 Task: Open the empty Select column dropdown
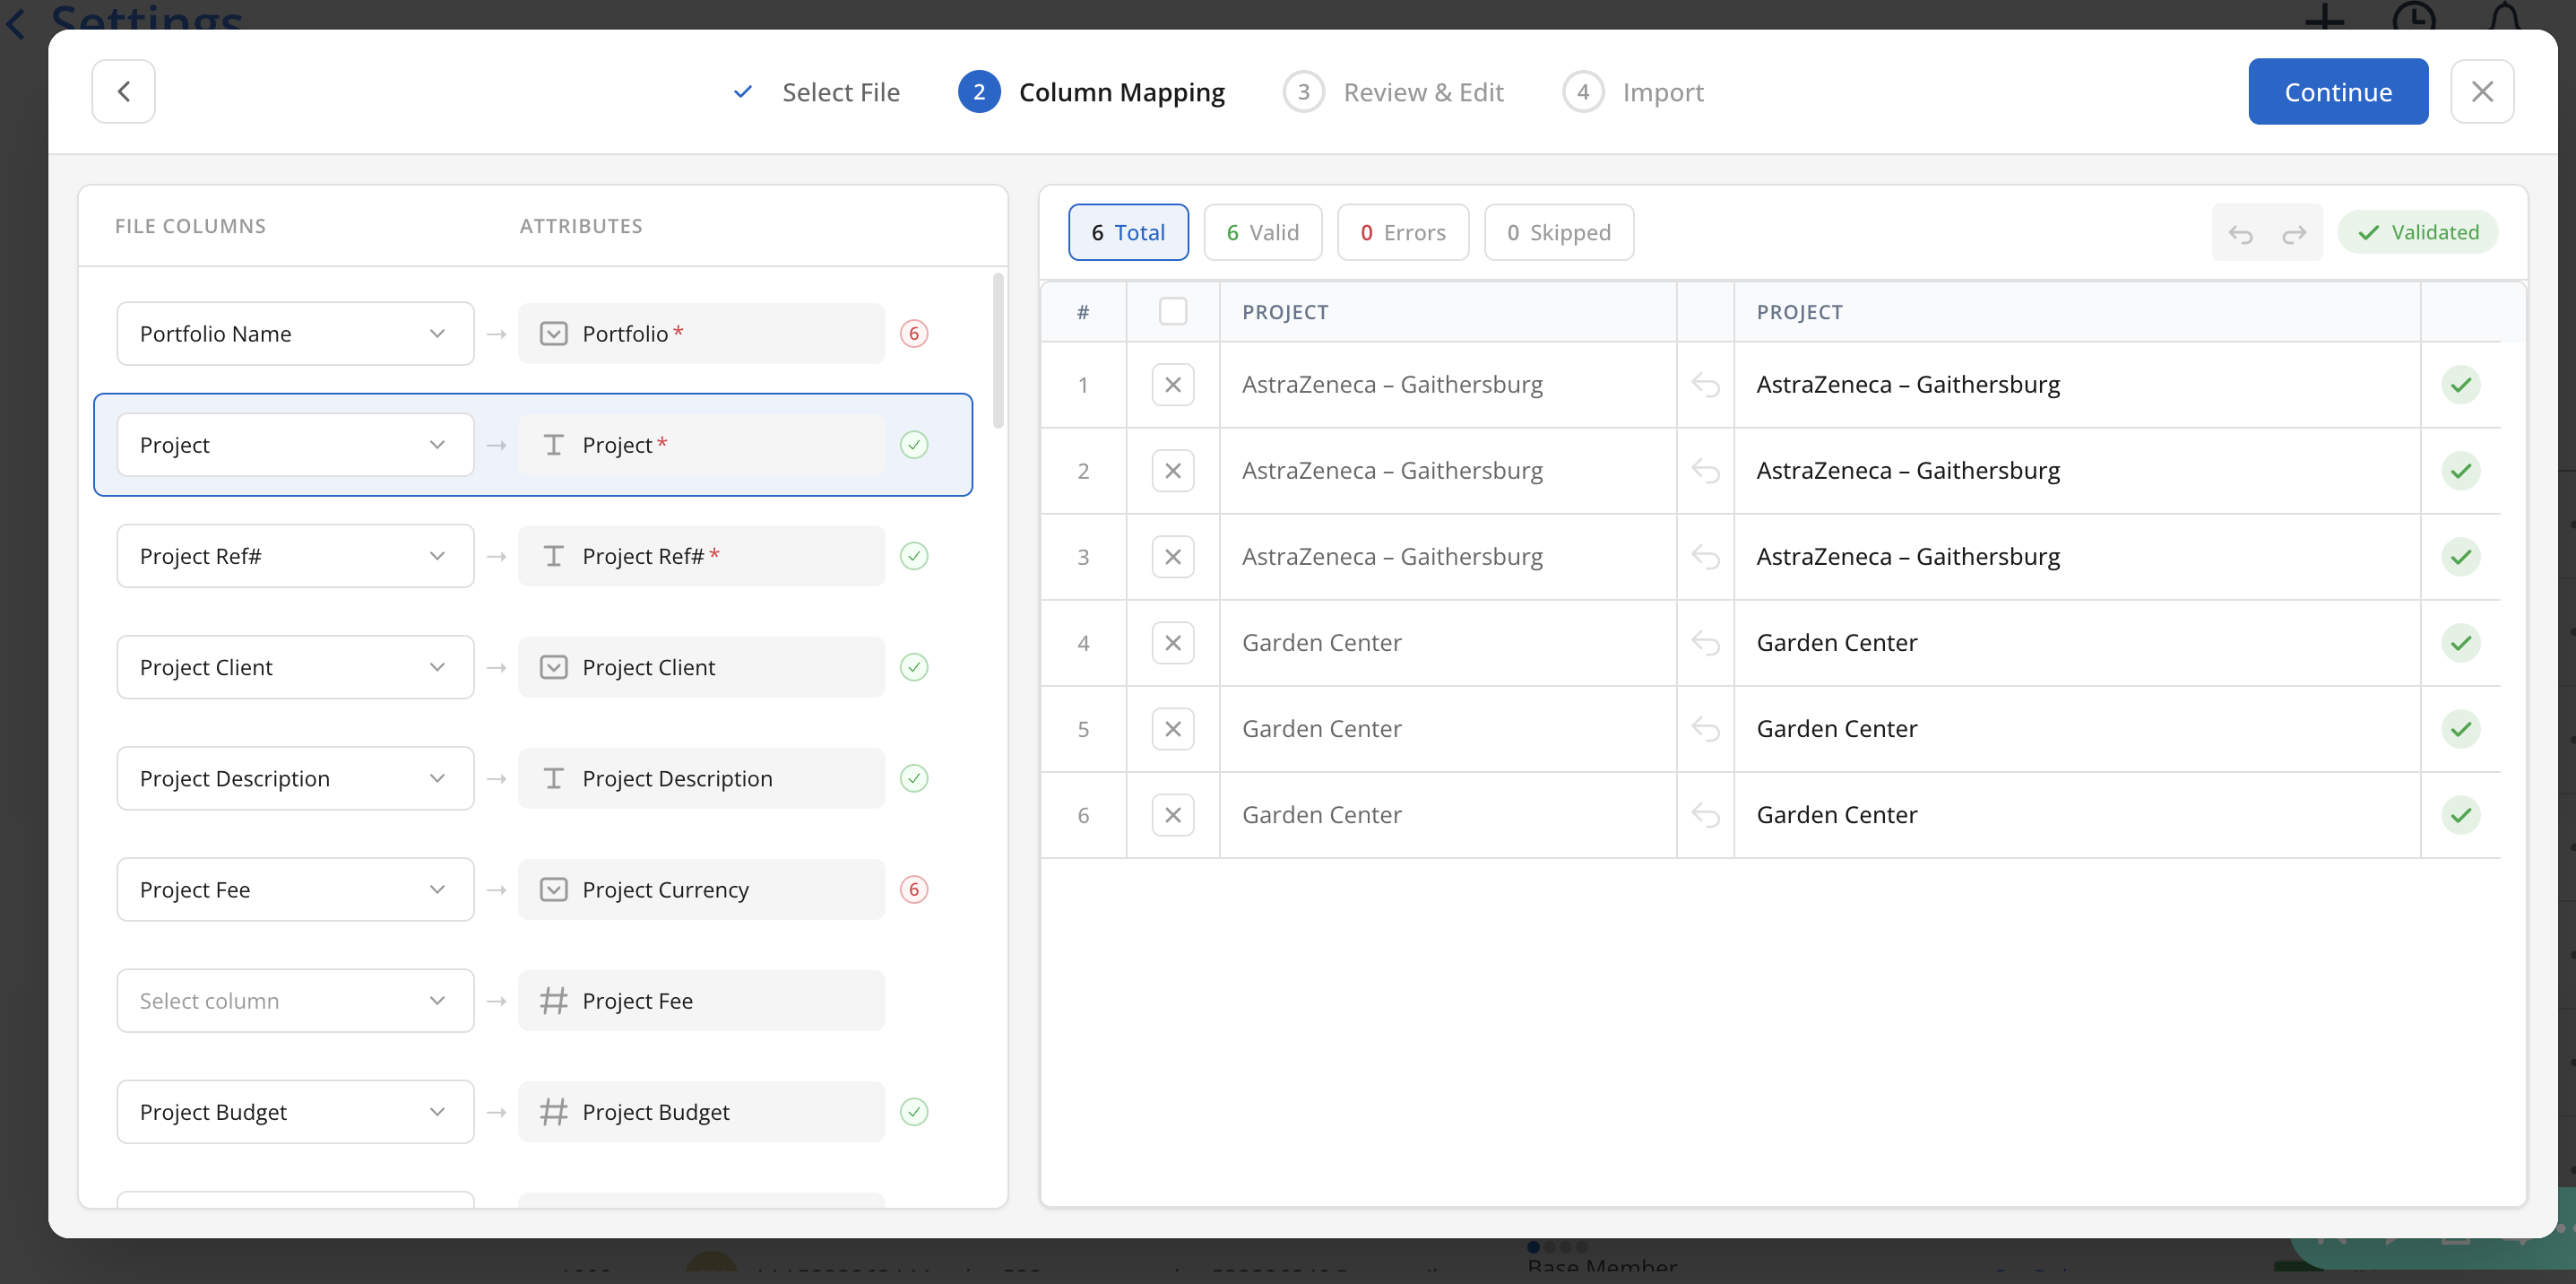point(295,1001)
